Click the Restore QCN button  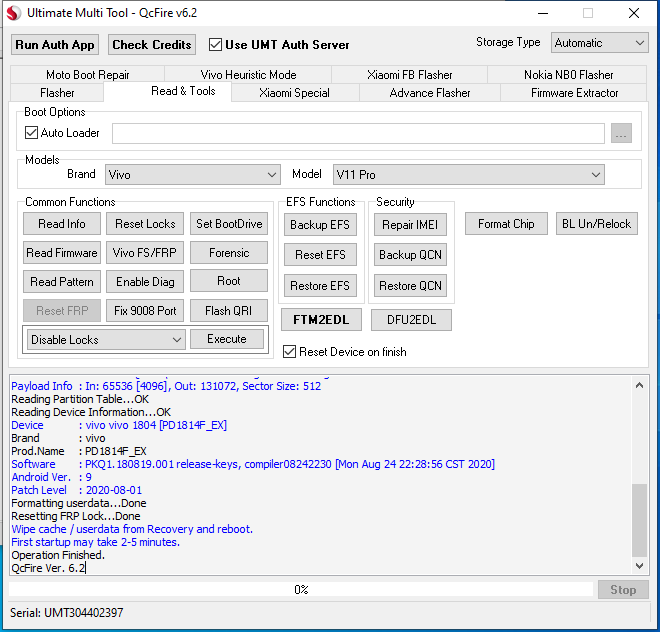point(410,286)
